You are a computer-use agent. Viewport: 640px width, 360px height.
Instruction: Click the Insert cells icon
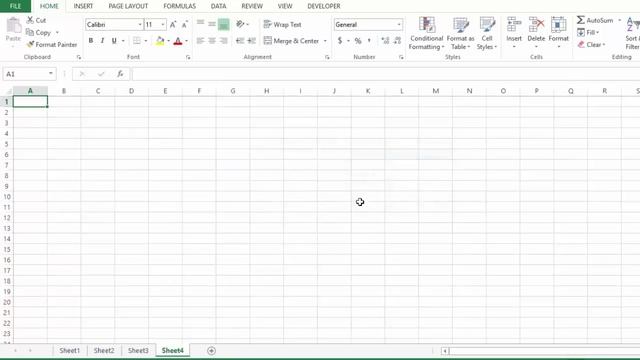[514, 25]
